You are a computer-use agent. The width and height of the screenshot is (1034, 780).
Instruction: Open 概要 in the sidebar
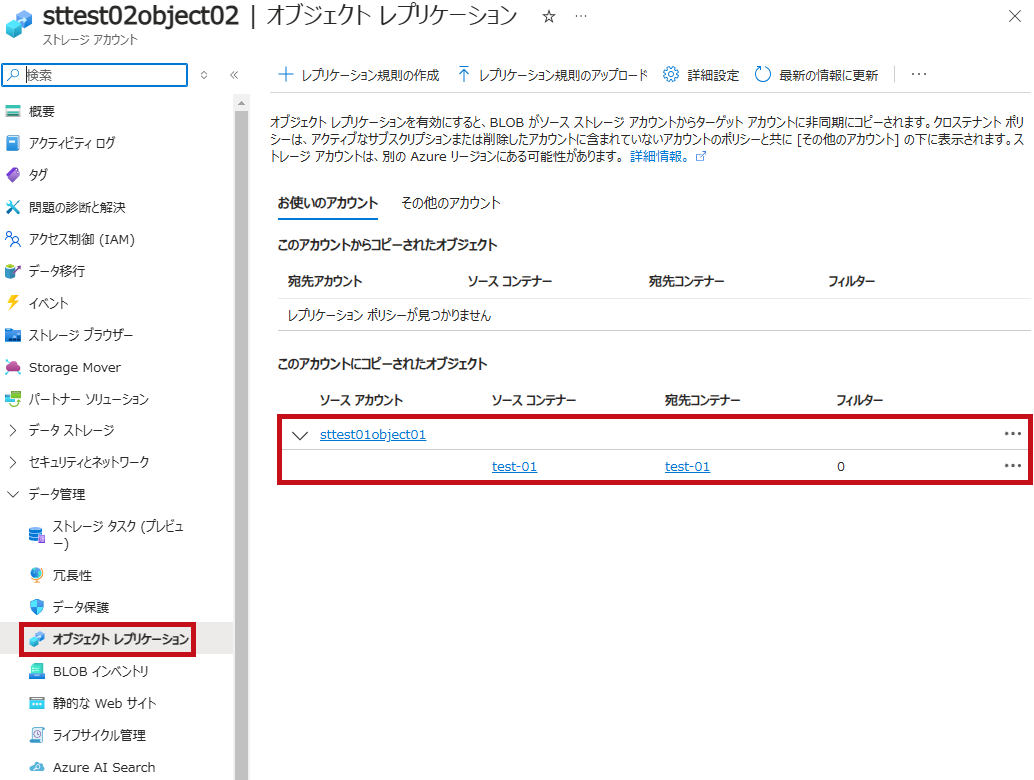pyautogui.click(x=42, y=111)
